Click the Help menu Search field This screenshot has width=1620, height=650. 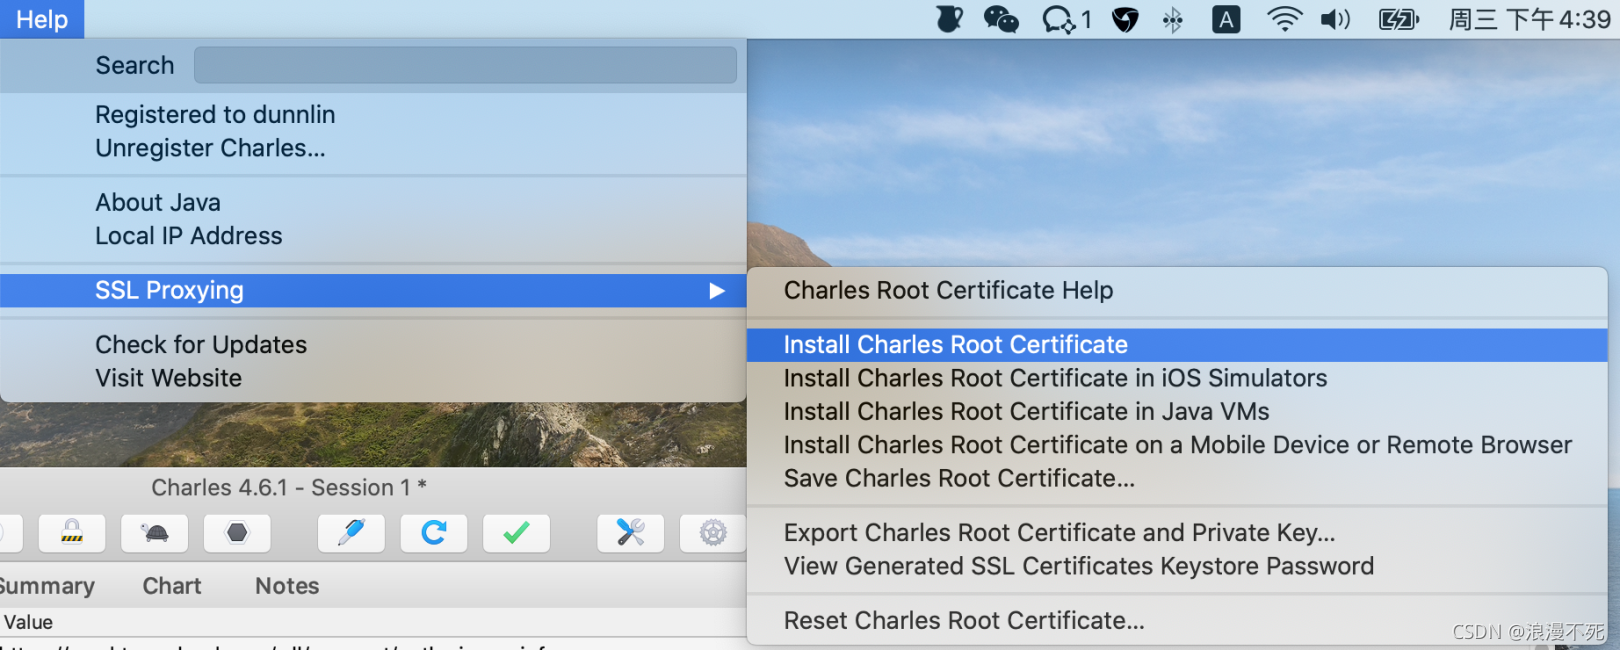(465, 65)
